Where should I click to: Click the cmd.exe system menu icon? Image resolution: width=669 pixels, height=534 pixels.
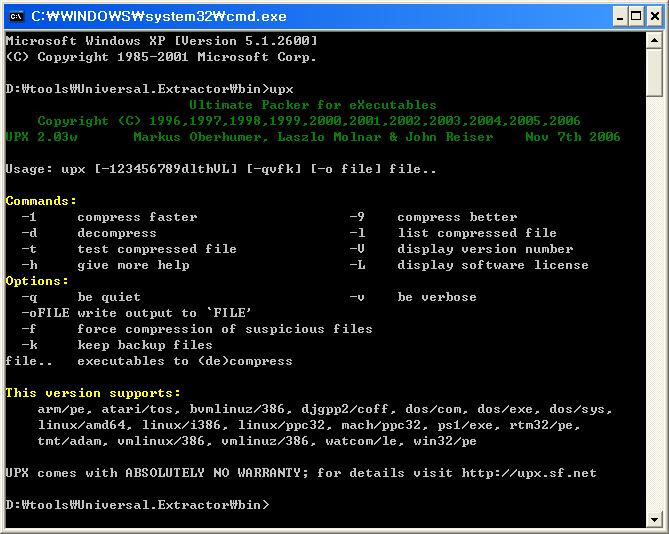16,16
